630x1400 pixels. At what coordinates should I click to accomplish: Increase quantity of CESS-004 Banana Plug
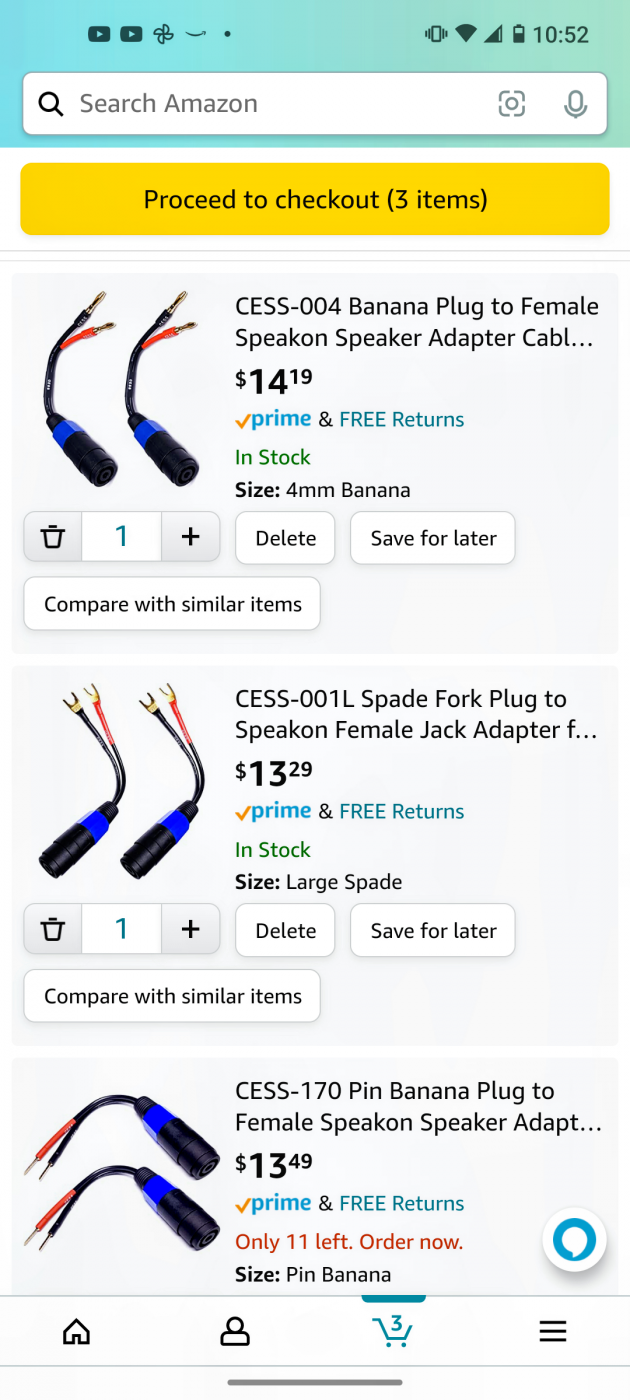(190, 537)
